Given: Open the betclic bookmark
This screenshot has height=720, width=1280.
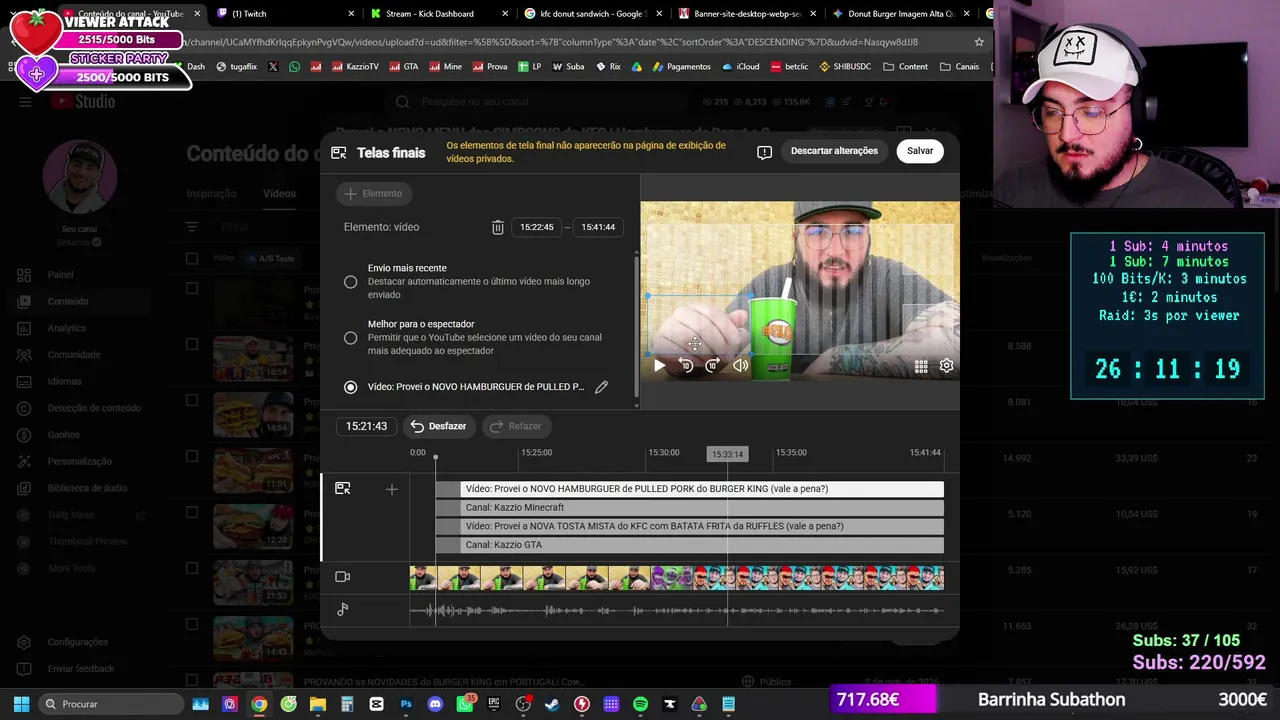Looking at the screenshot, I should tap(789, 67).
